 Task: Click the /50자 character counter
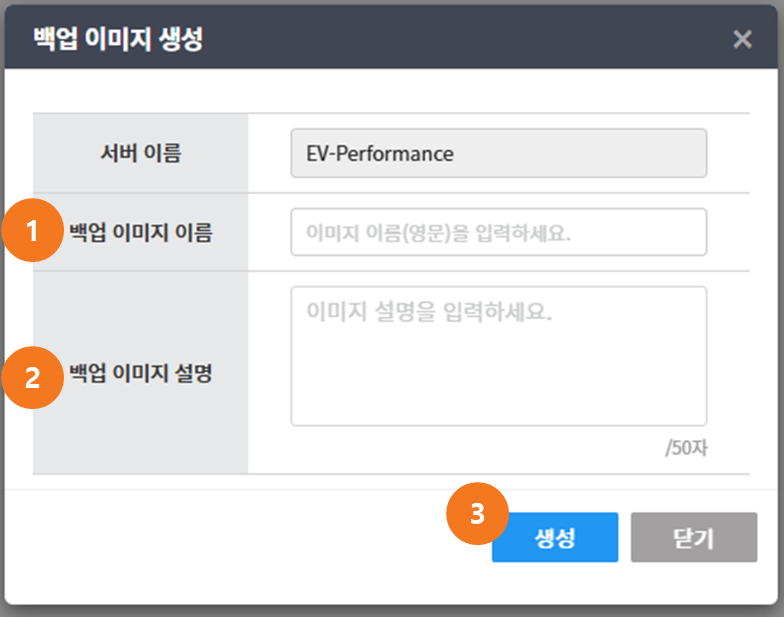(686, 447)
